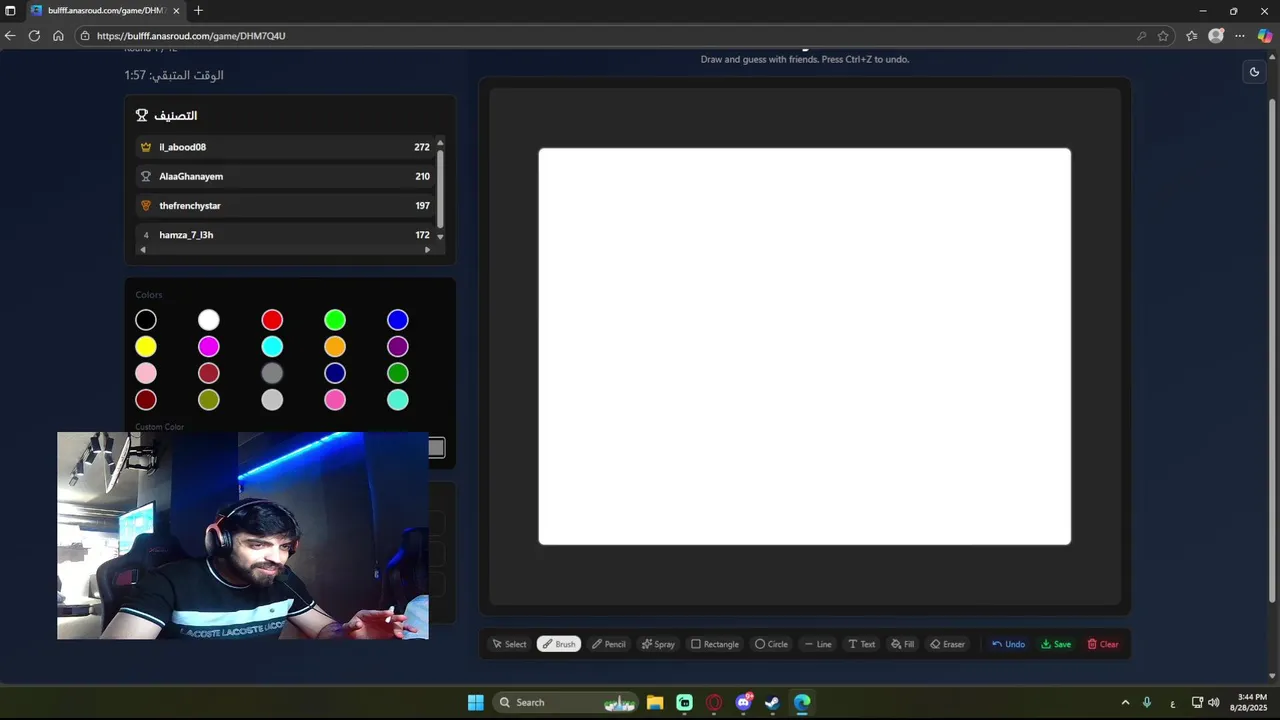The width and height of the screenshot is (1280, 720).
Task: Open the browser home page
Action: pyautogui.click(x=58, y=36)
